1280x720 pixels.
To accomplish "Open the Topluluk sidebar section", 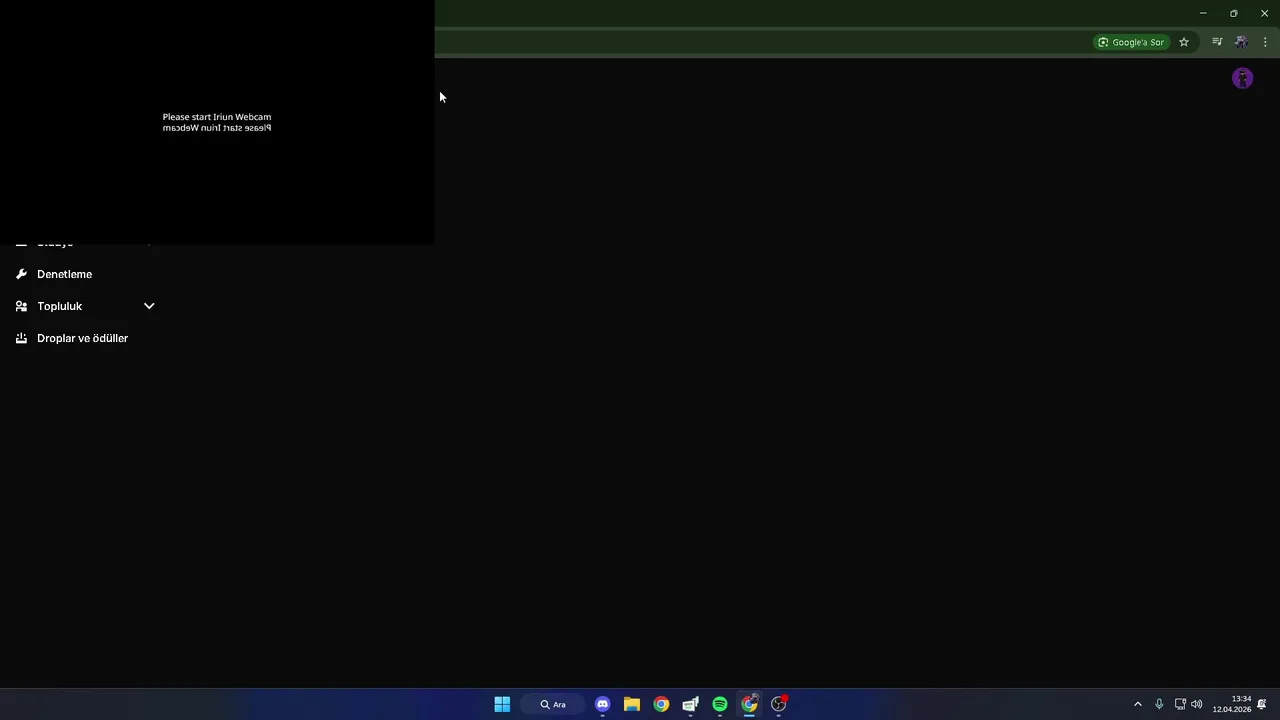I will [85, 306].
